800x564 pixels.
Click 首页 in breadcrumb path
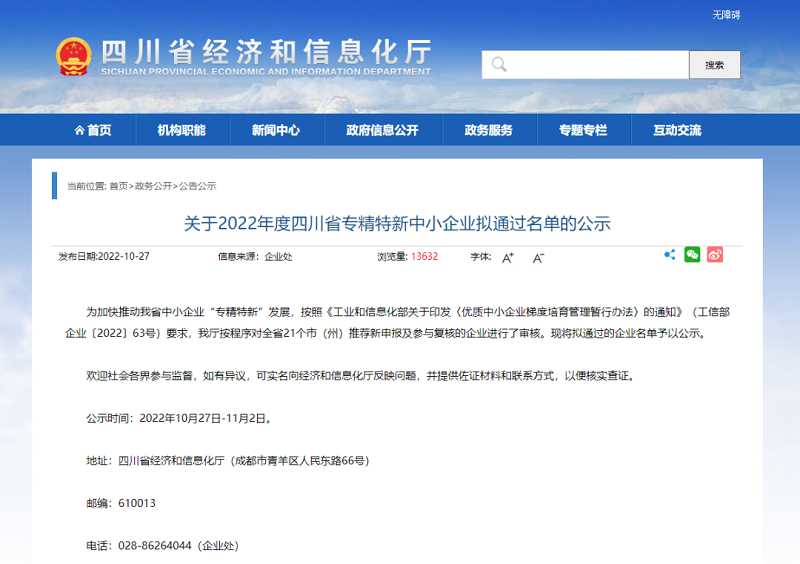pos(119,186)
